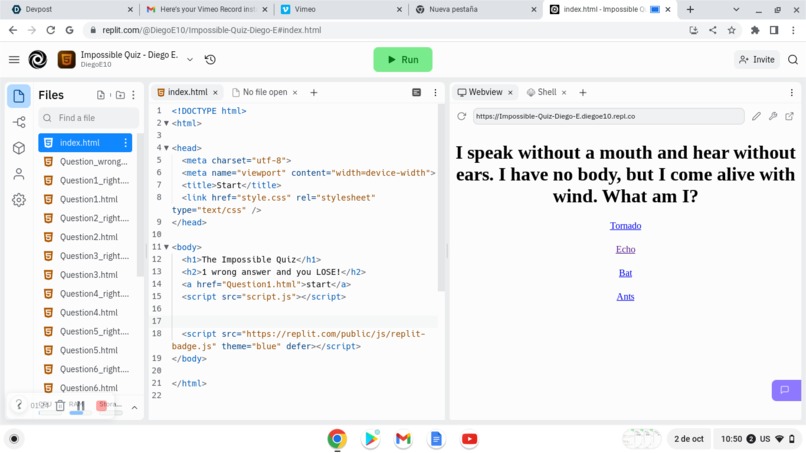Open the editor pane three-dot menu
Image resolution: width=806 pixels, height=453 pixels.
tap(435, 93)
